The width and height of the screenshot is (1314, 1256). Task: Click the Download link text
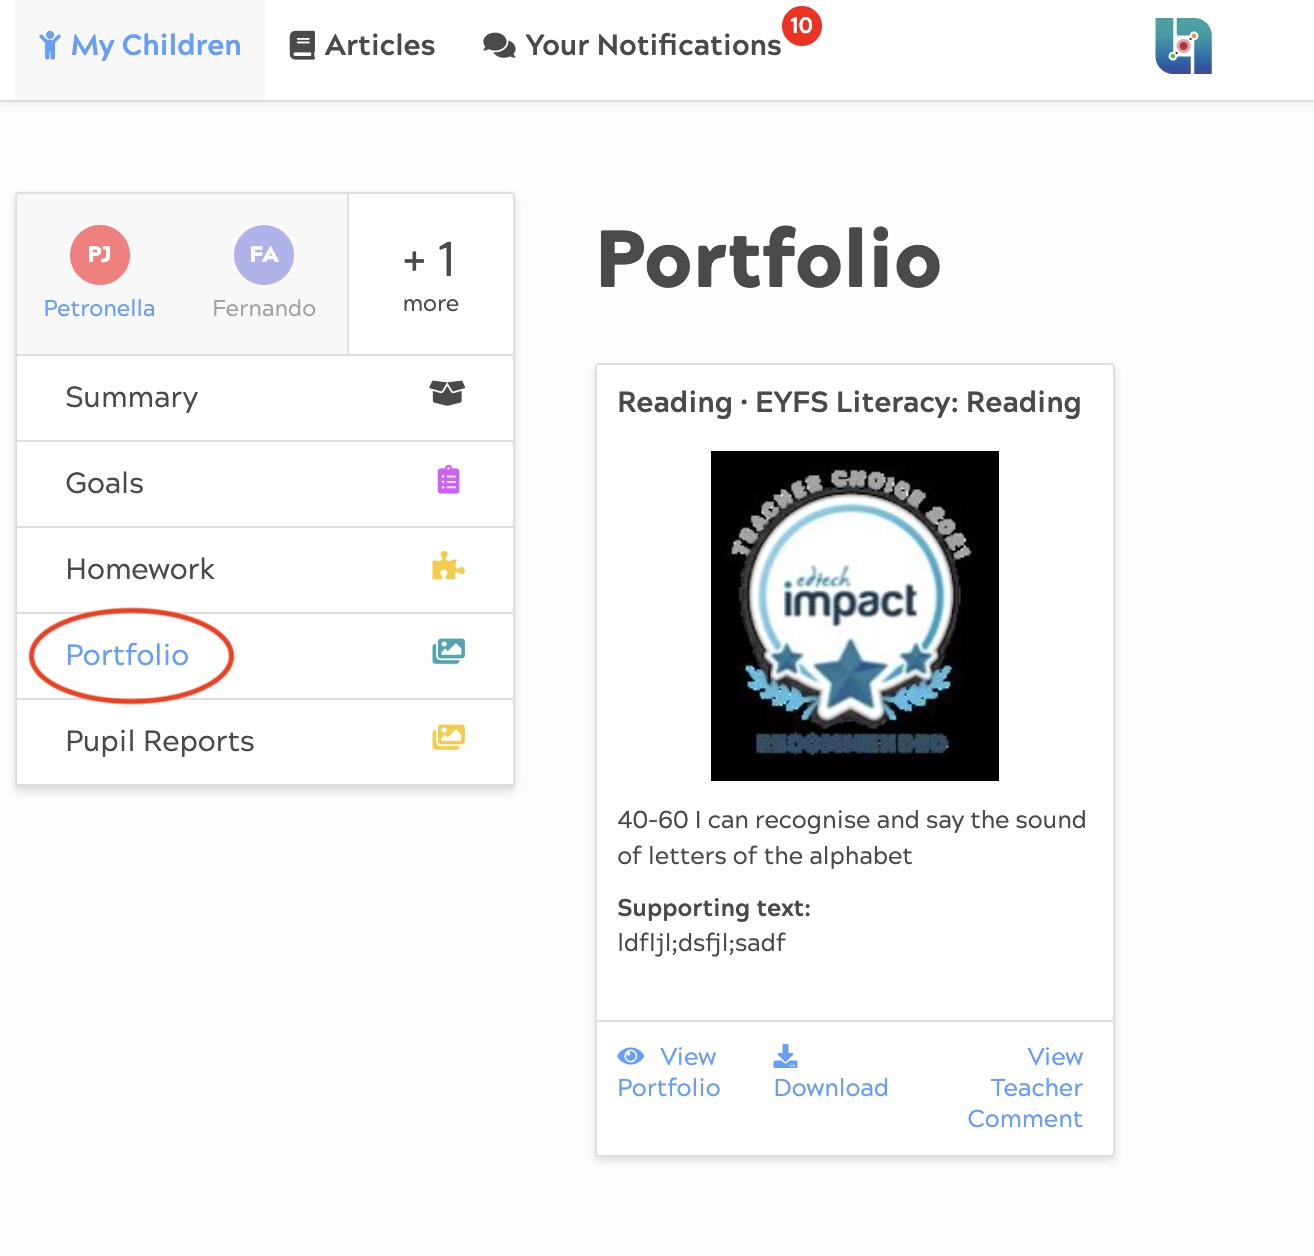[831, 1088]
